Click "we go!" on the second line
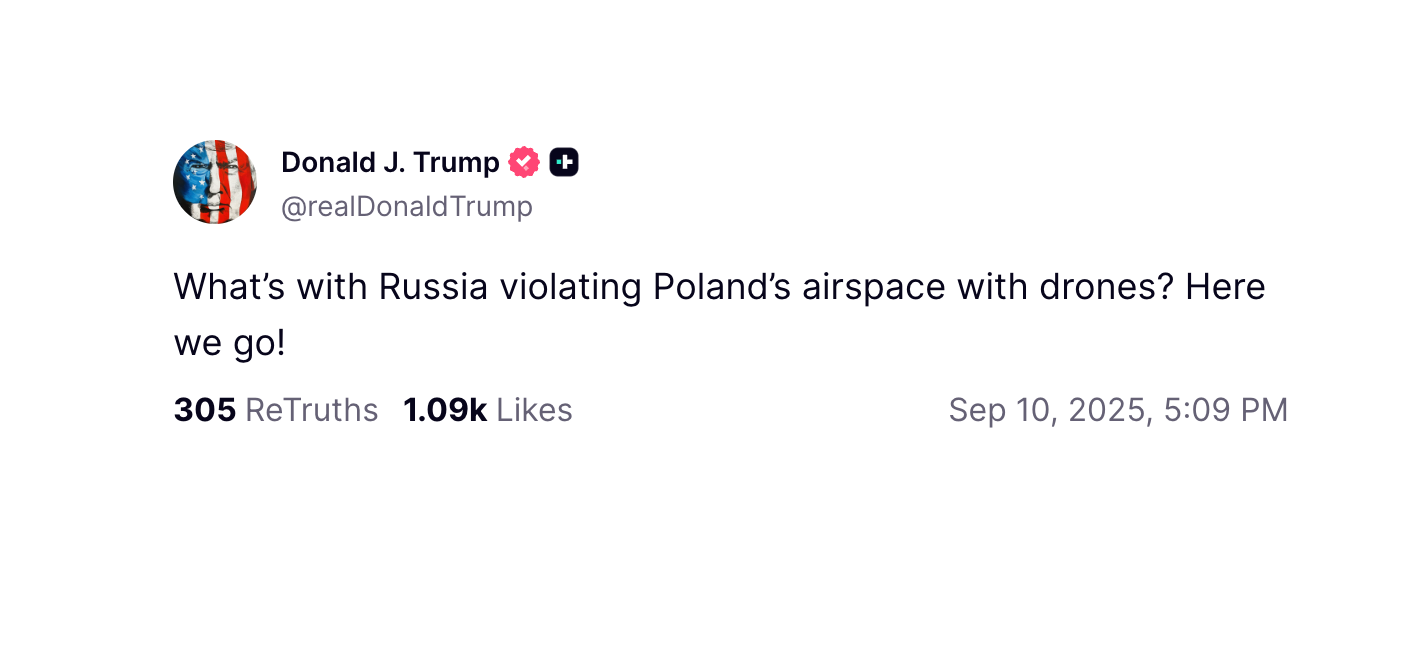 229,344
